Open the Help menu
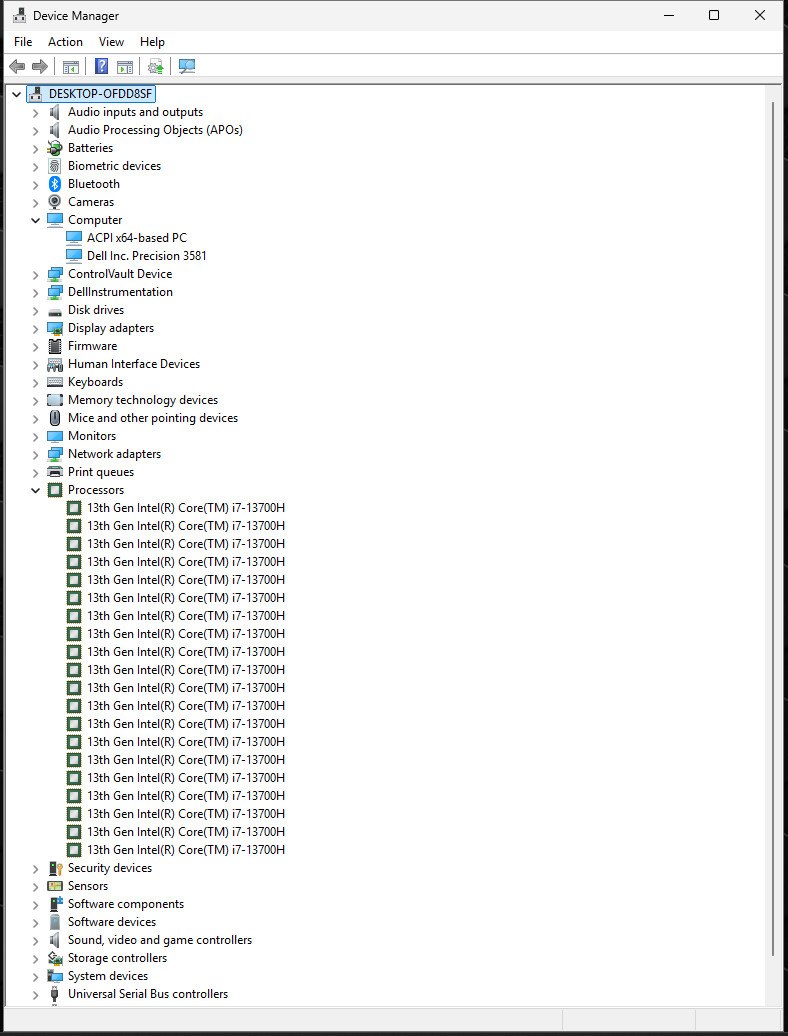The height and width of the screenshot is (1036, 788). (152, 42)
